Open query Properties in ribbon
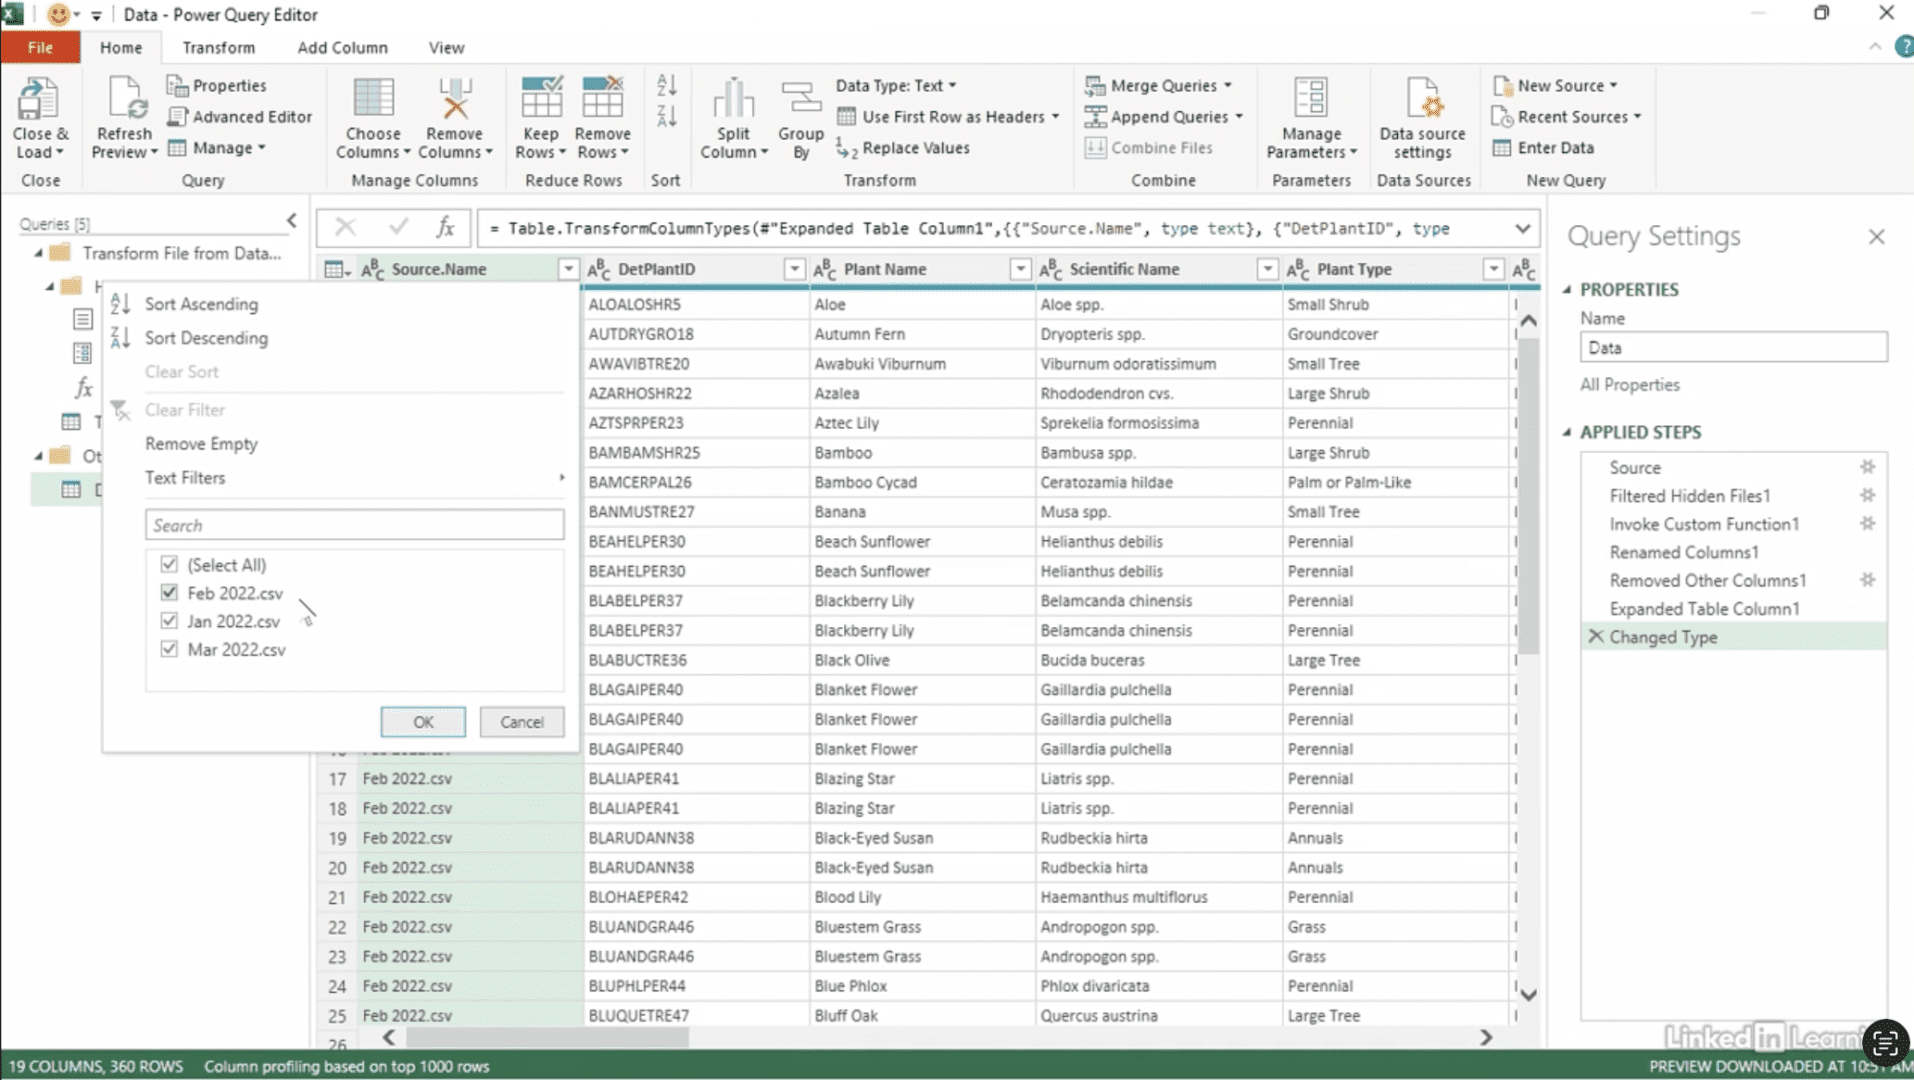Viewport: 1914px width, 1080px height. coord(217,86)
